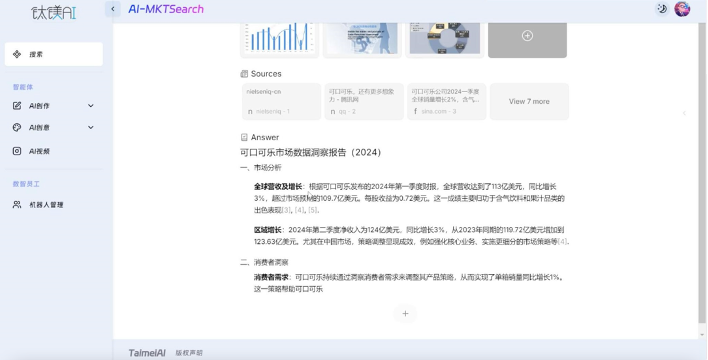708x360 pixels.
Task: Click the 钛镁AI logo
Action: coord(54,13)
